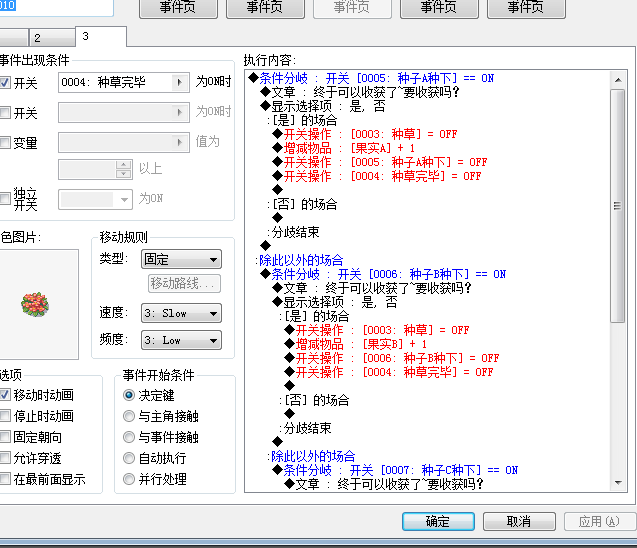Viewport: 637px width, 548px height.
Task: Choose 自动执行 as event trigger
Action: point(129,458)
